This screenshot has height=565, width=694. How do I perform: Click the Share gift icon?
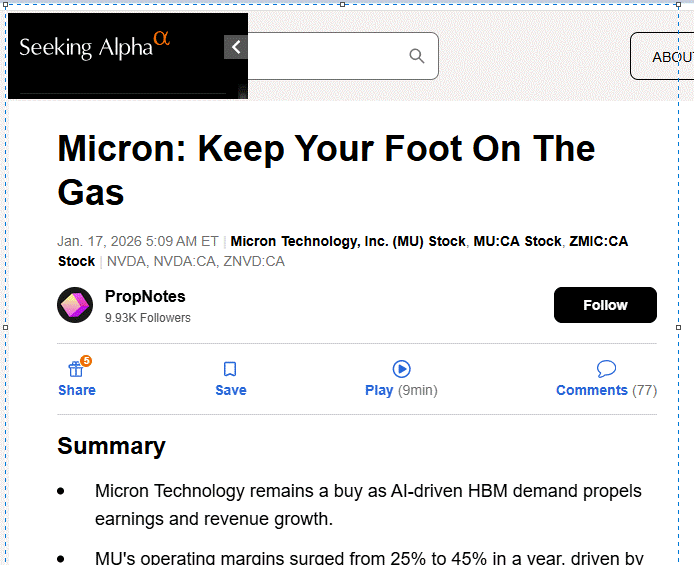coord(76,368)
